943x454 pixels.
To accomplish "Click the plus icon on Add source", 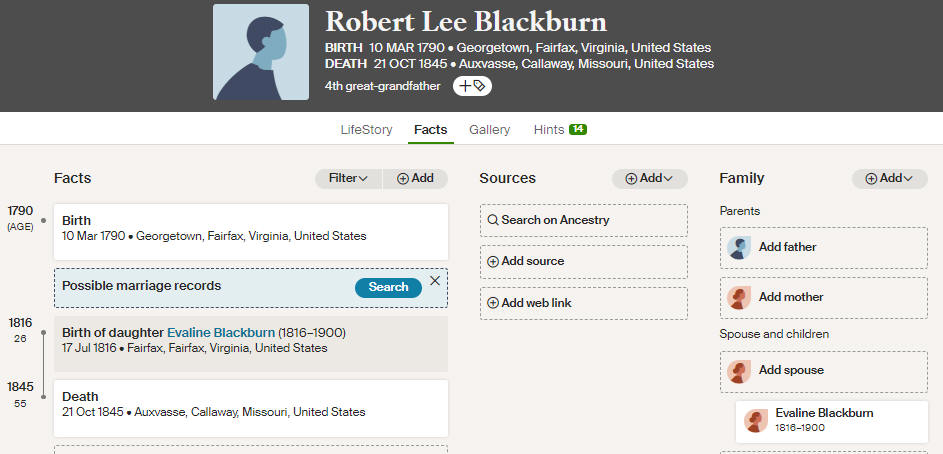I will [493, 262].
